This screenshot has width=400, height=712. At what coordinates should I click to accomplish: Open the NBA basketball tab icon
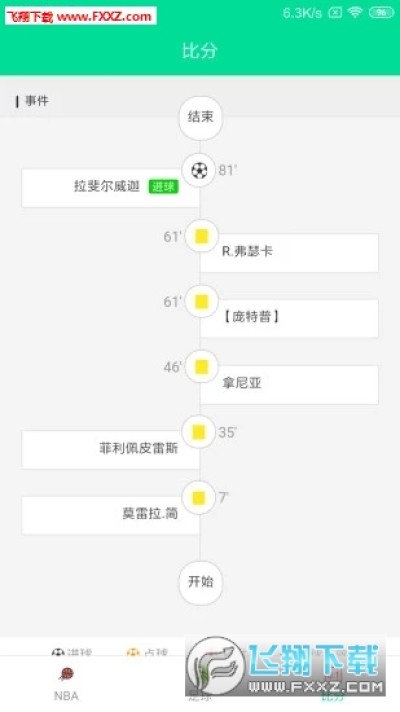pos(66,674)
